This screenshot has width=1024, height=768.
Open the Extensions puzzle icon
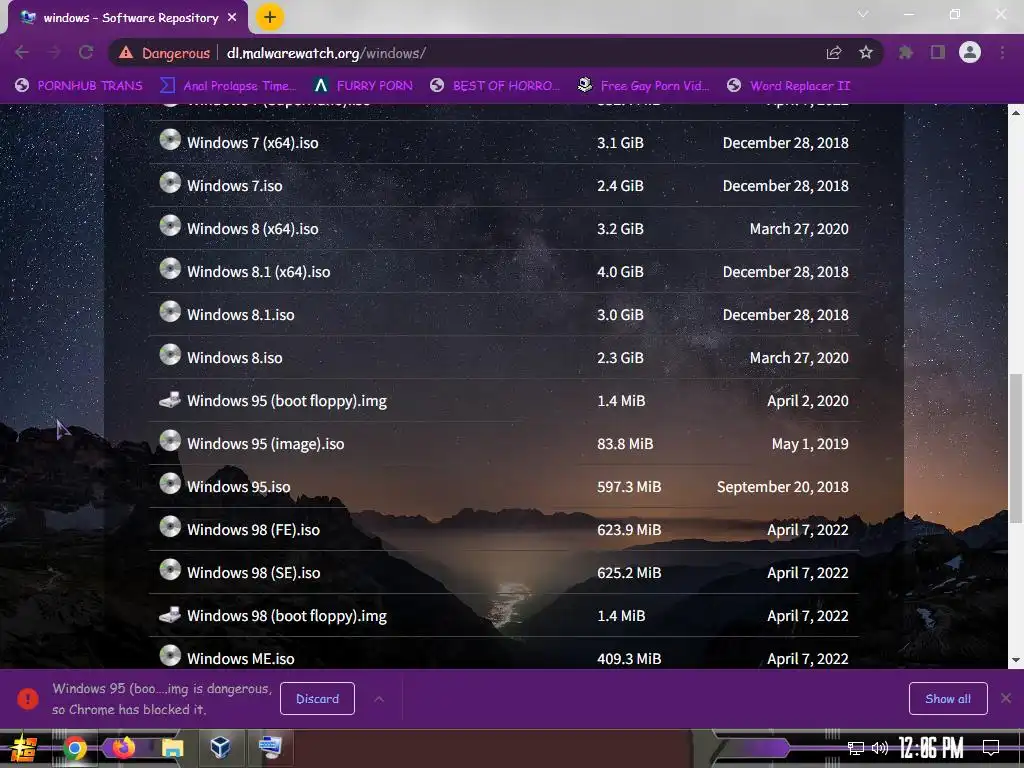coord(906,53)
